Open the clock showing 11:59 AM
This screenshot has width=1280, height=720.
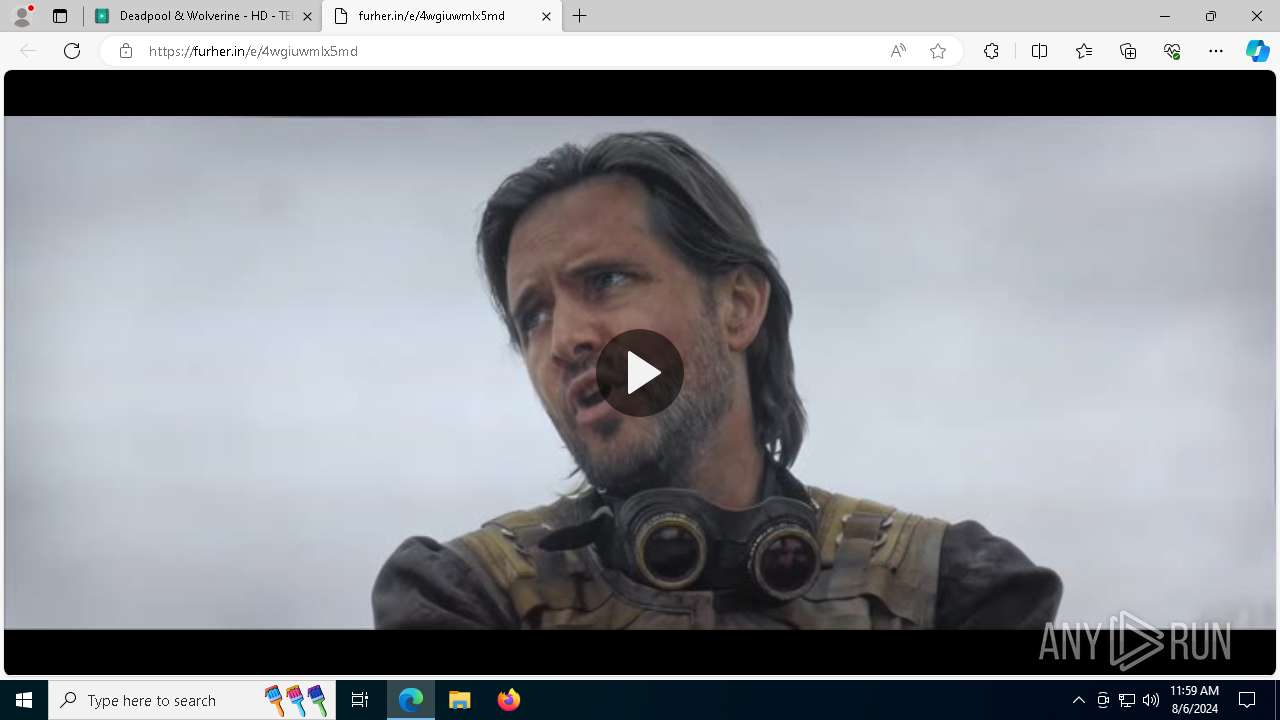point(1194,700)
